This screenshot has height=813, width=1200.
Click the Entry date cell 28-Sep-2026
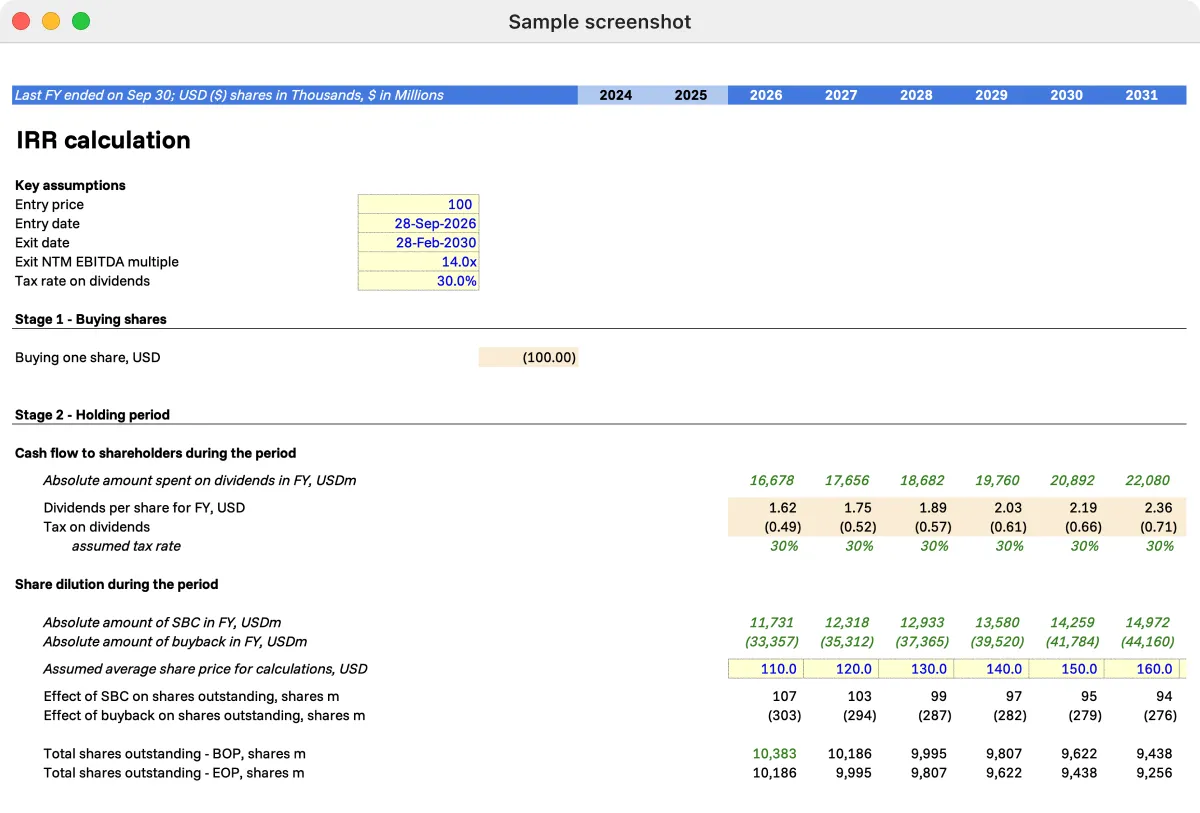[418, 223]
